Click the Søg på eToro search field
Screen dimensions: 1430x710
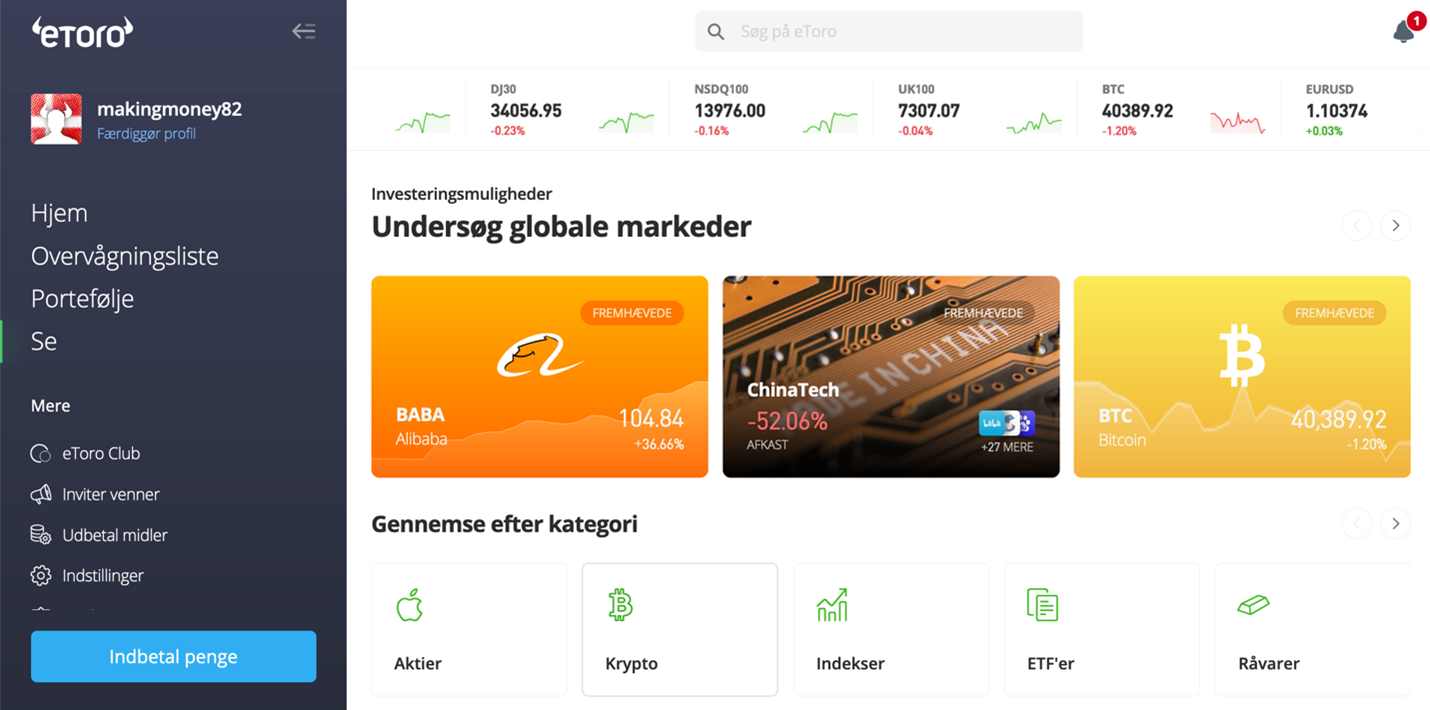pyautogui.click(x=889, y=32)
